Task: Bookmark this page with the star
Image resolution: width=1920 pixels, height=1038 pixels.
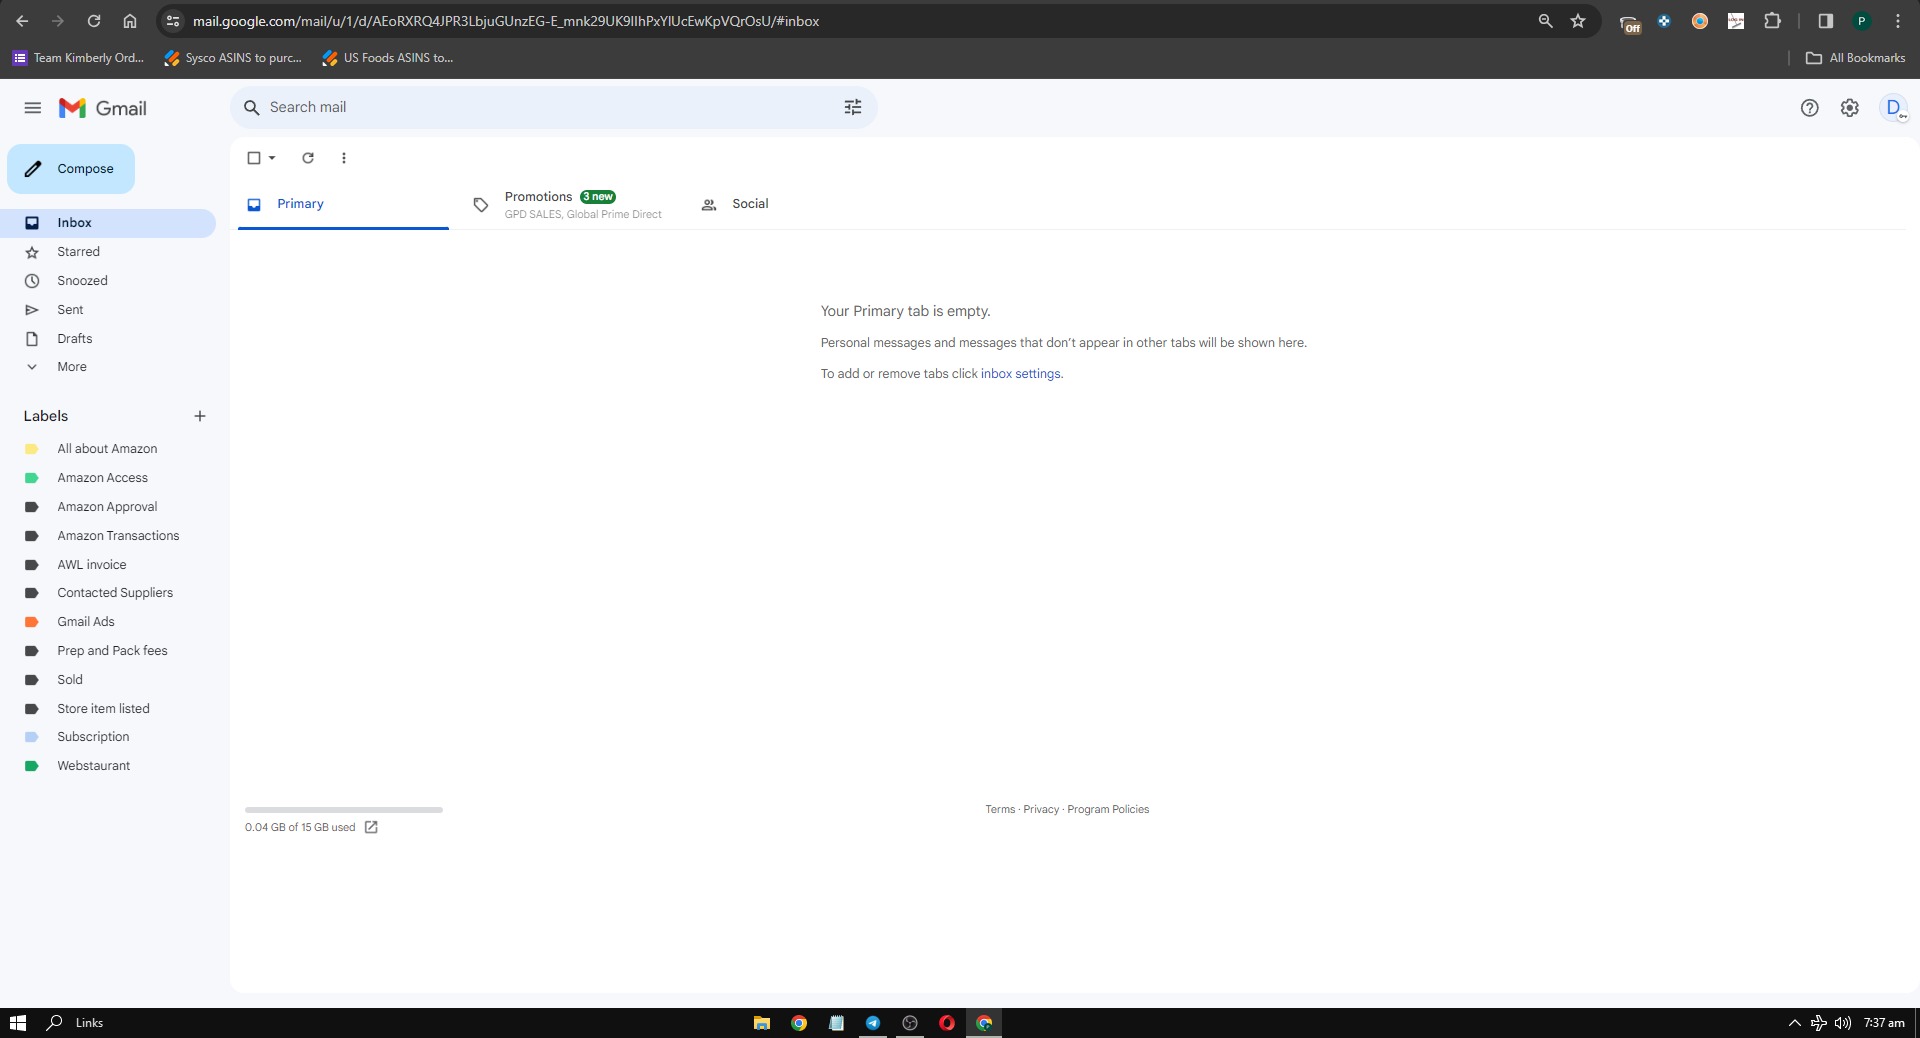Action: point(1578,21)
